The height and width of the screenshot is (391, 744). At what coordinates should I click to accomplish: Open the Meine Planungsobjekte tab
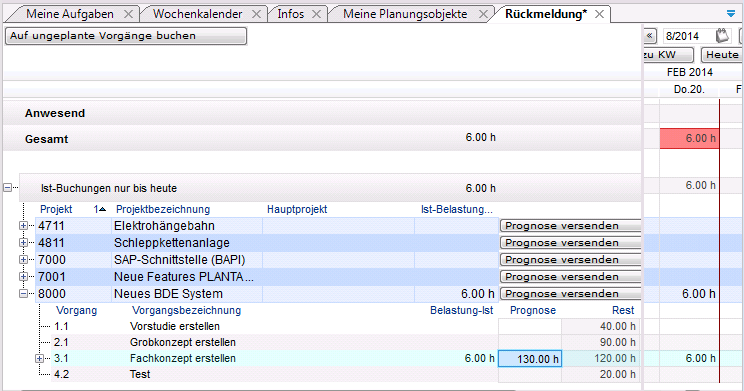point(405,14)
